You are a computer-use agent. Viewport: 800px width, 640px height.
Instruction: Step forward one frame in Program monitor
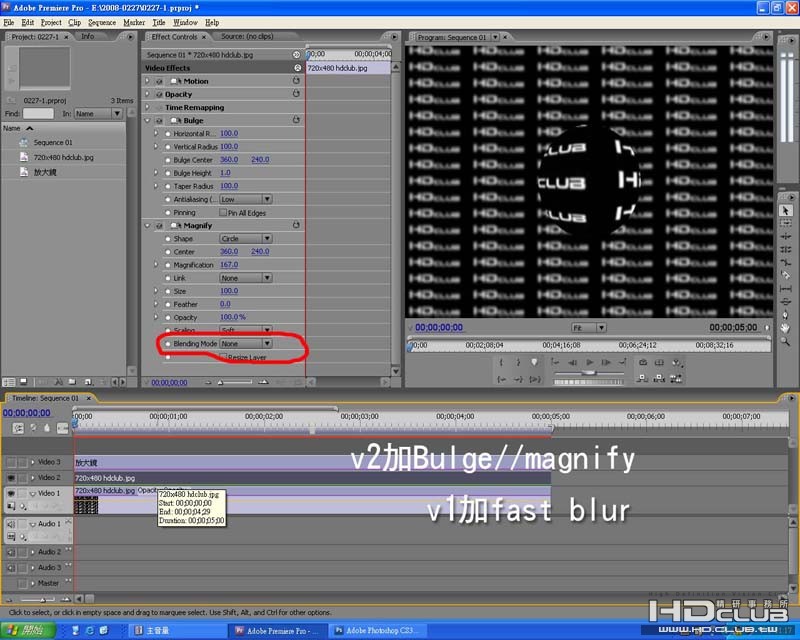point(606,362)
